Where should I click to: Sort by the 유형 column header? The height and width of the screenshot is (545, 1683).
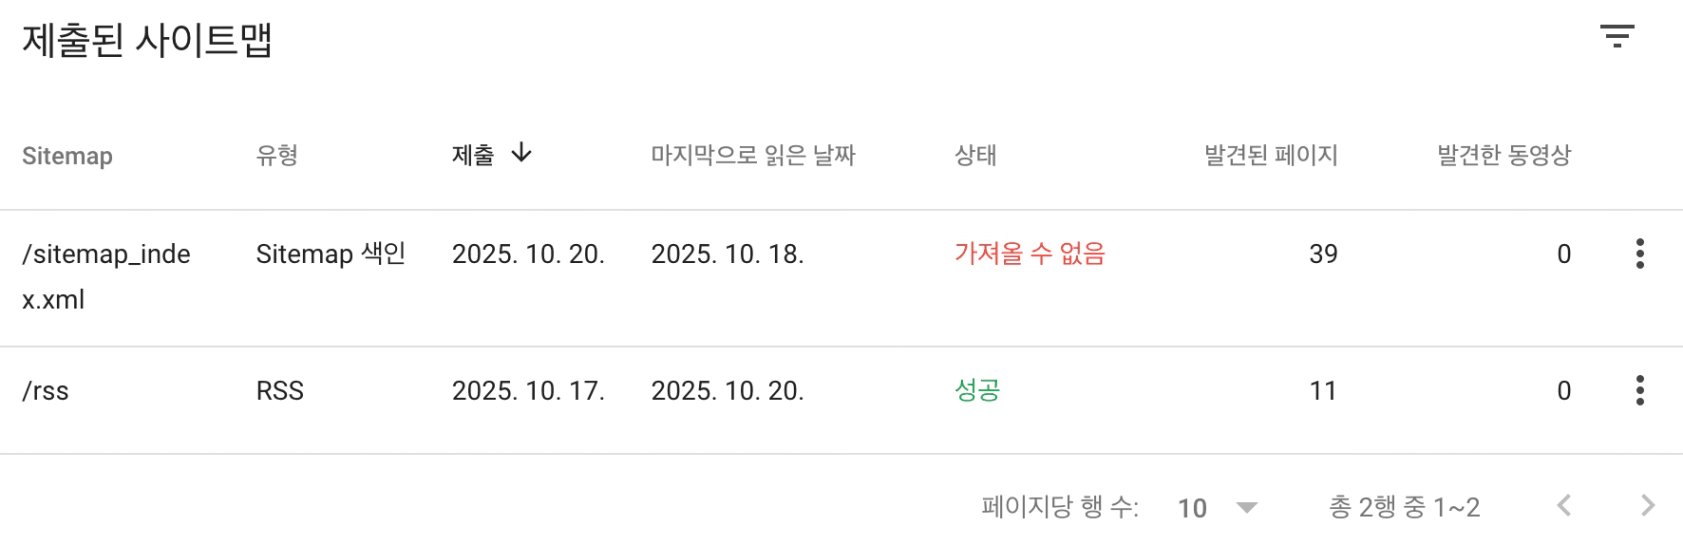click(x=277, y=156)
